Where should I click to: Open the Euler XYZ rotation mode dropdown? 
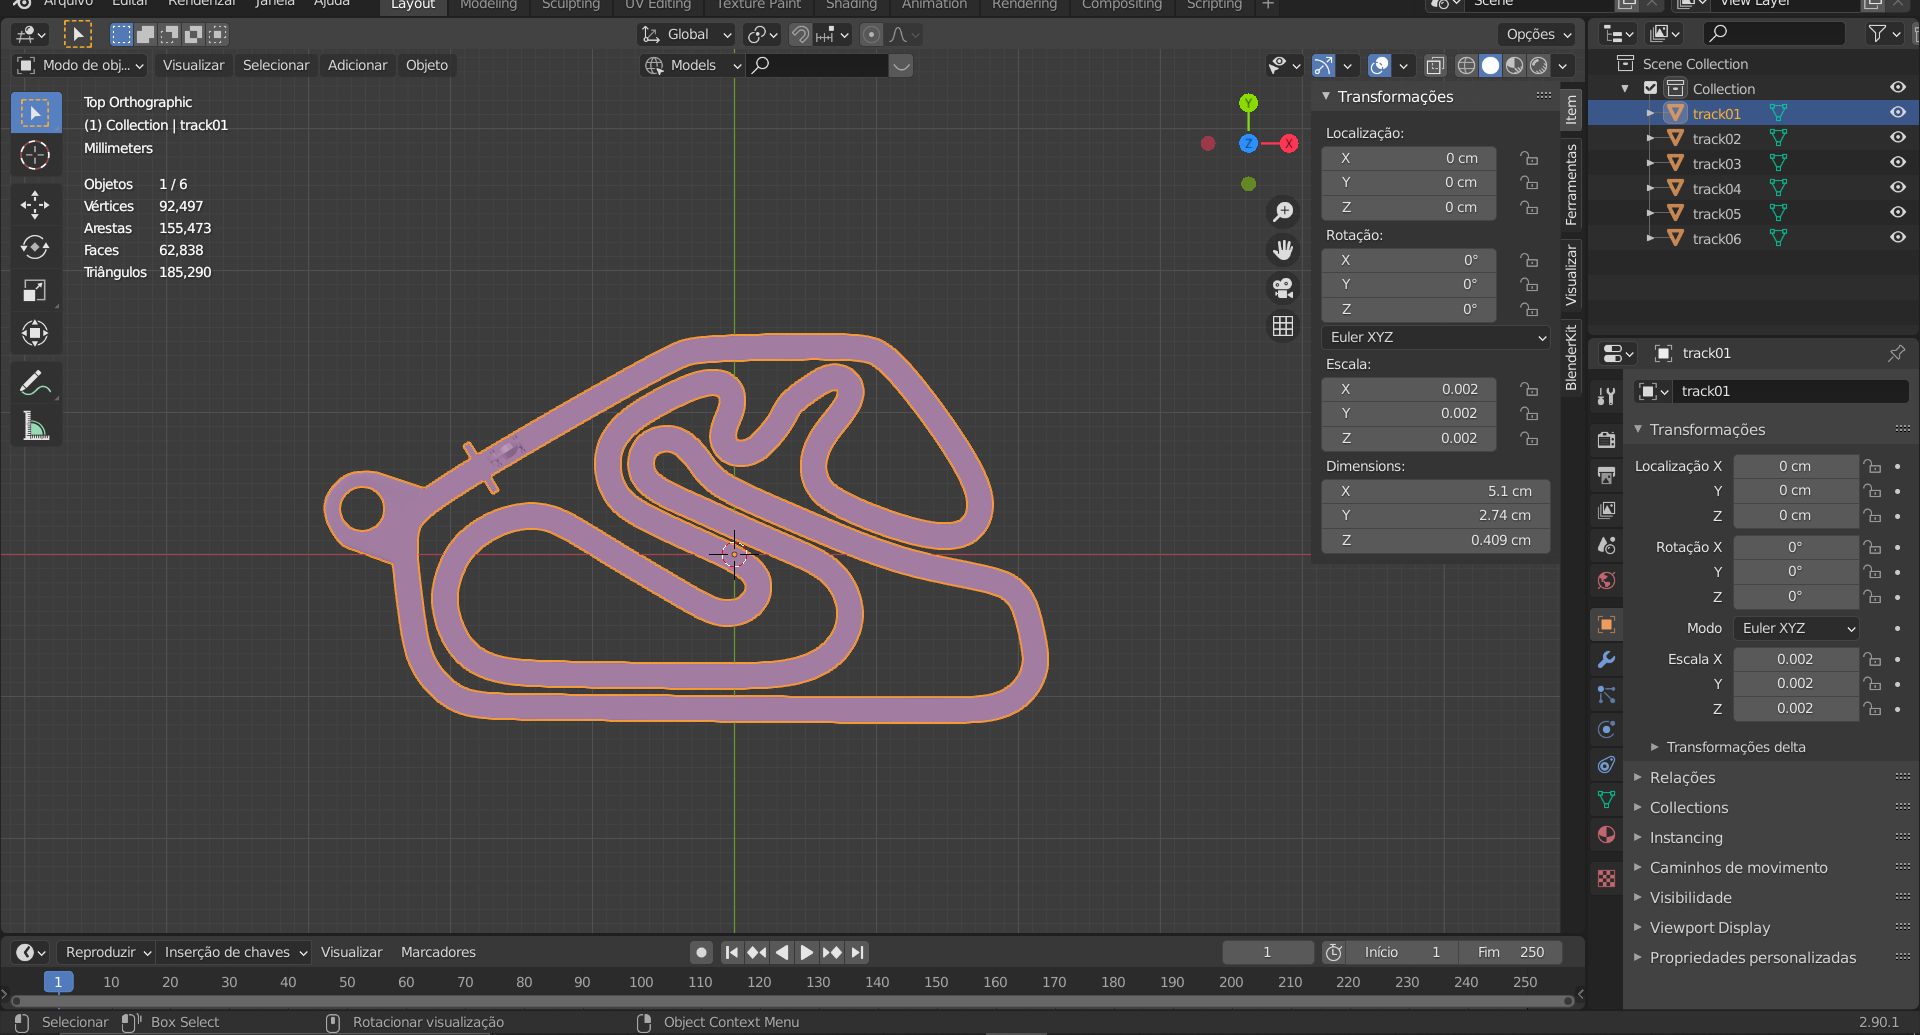coord(1436,337)
